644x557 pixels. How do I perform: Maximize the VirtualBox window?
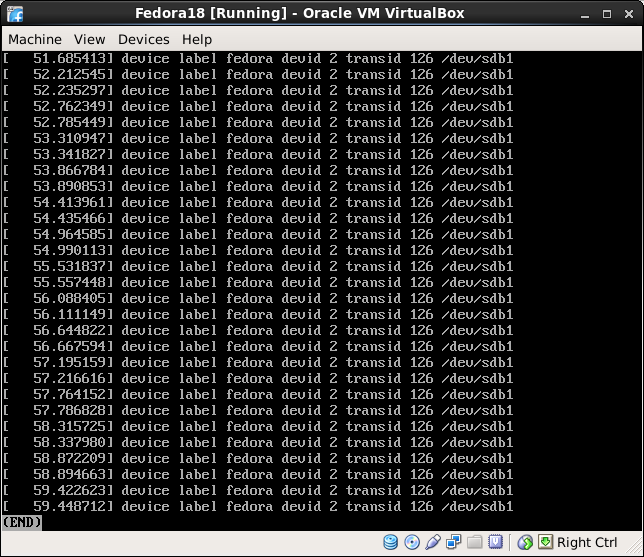pyautogui.click(x=606, y=13)
